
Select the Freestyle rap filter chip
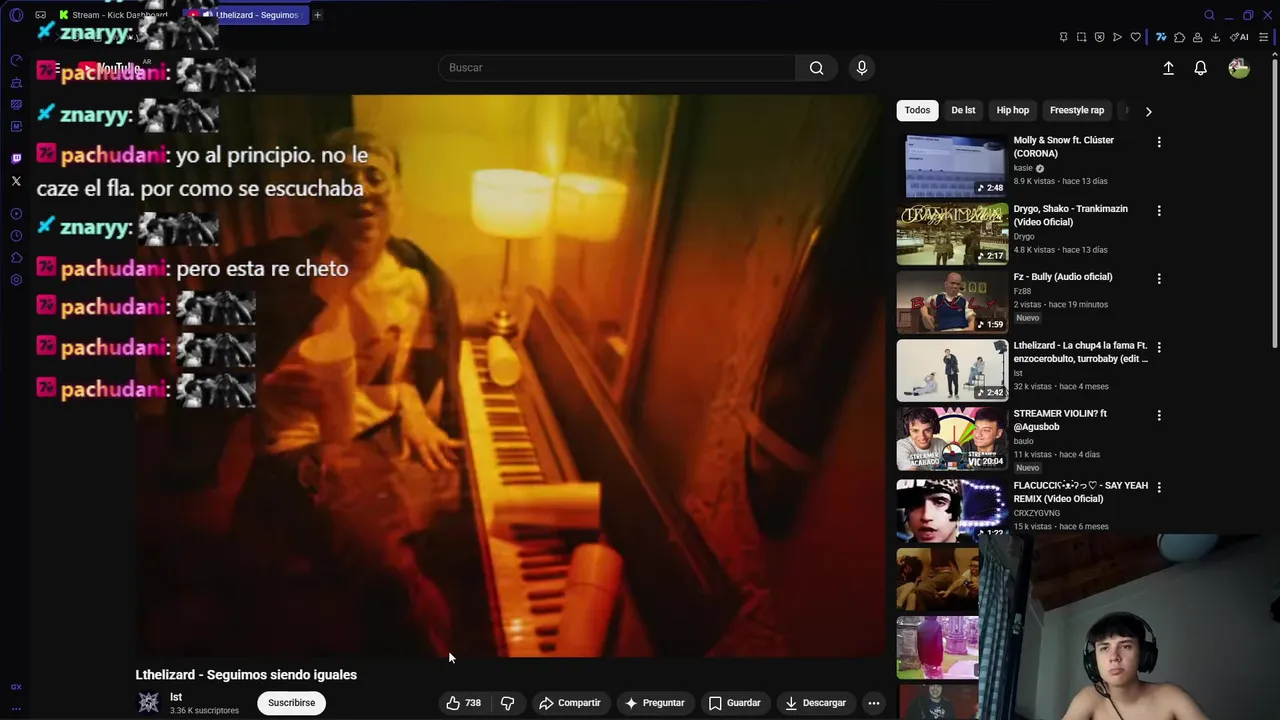point(1077,110)
